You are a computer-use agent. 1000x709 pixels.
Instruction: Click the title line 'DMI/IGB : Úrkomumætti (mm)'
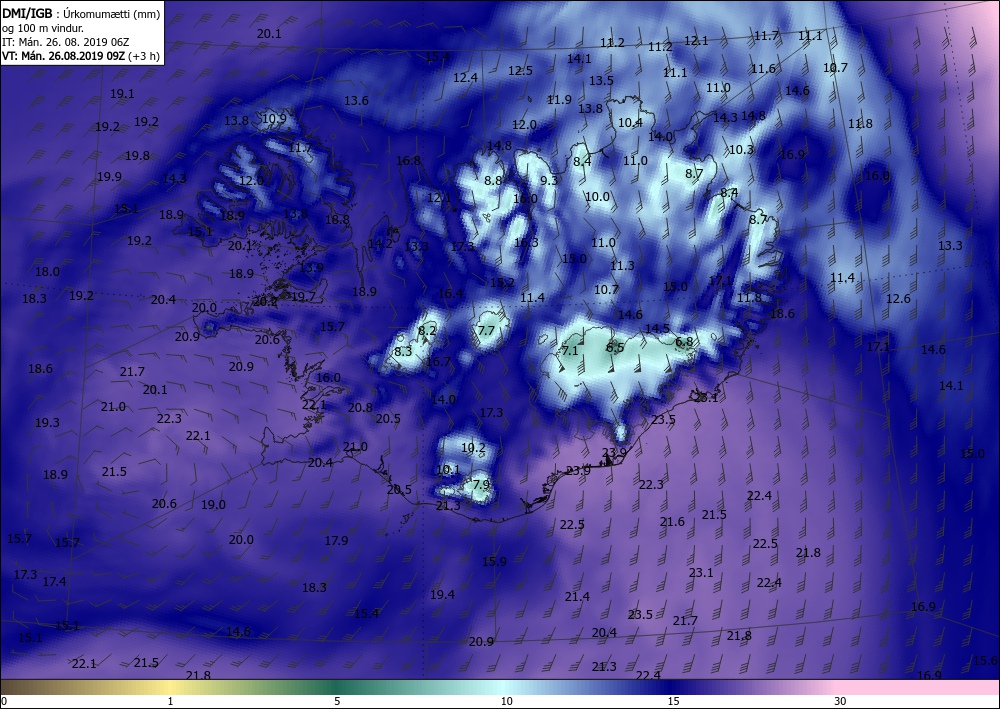click(81, 13)
